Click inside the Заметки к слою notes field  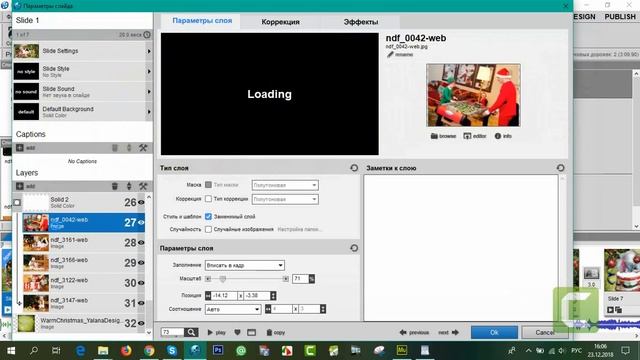pos(461,248)
